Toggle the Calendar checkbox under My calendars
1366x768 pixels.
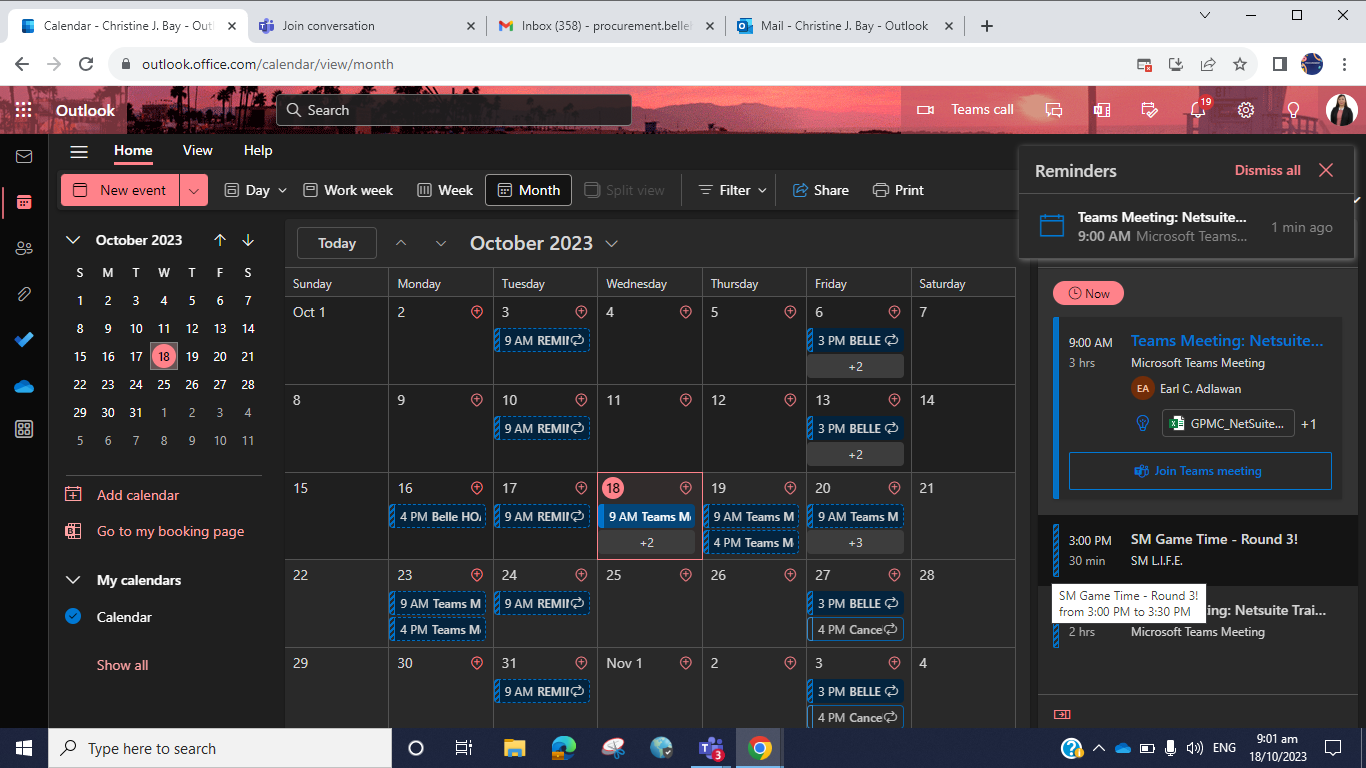pyautogui.click(x=73, y=616)
